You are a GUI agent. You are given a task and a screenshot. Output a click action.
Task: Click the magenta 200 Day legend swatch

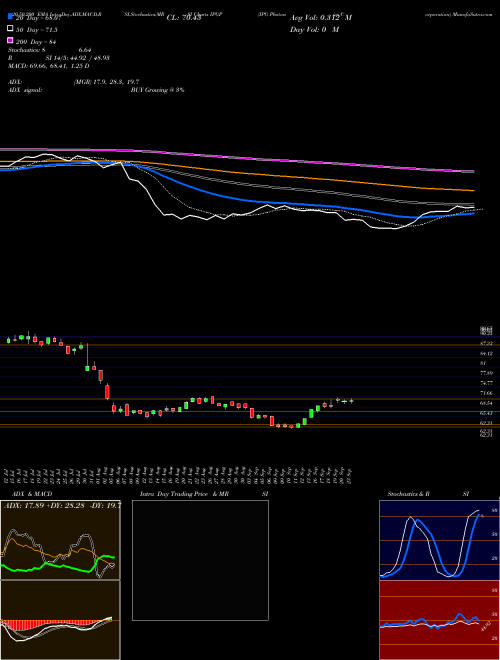(10, 40)
